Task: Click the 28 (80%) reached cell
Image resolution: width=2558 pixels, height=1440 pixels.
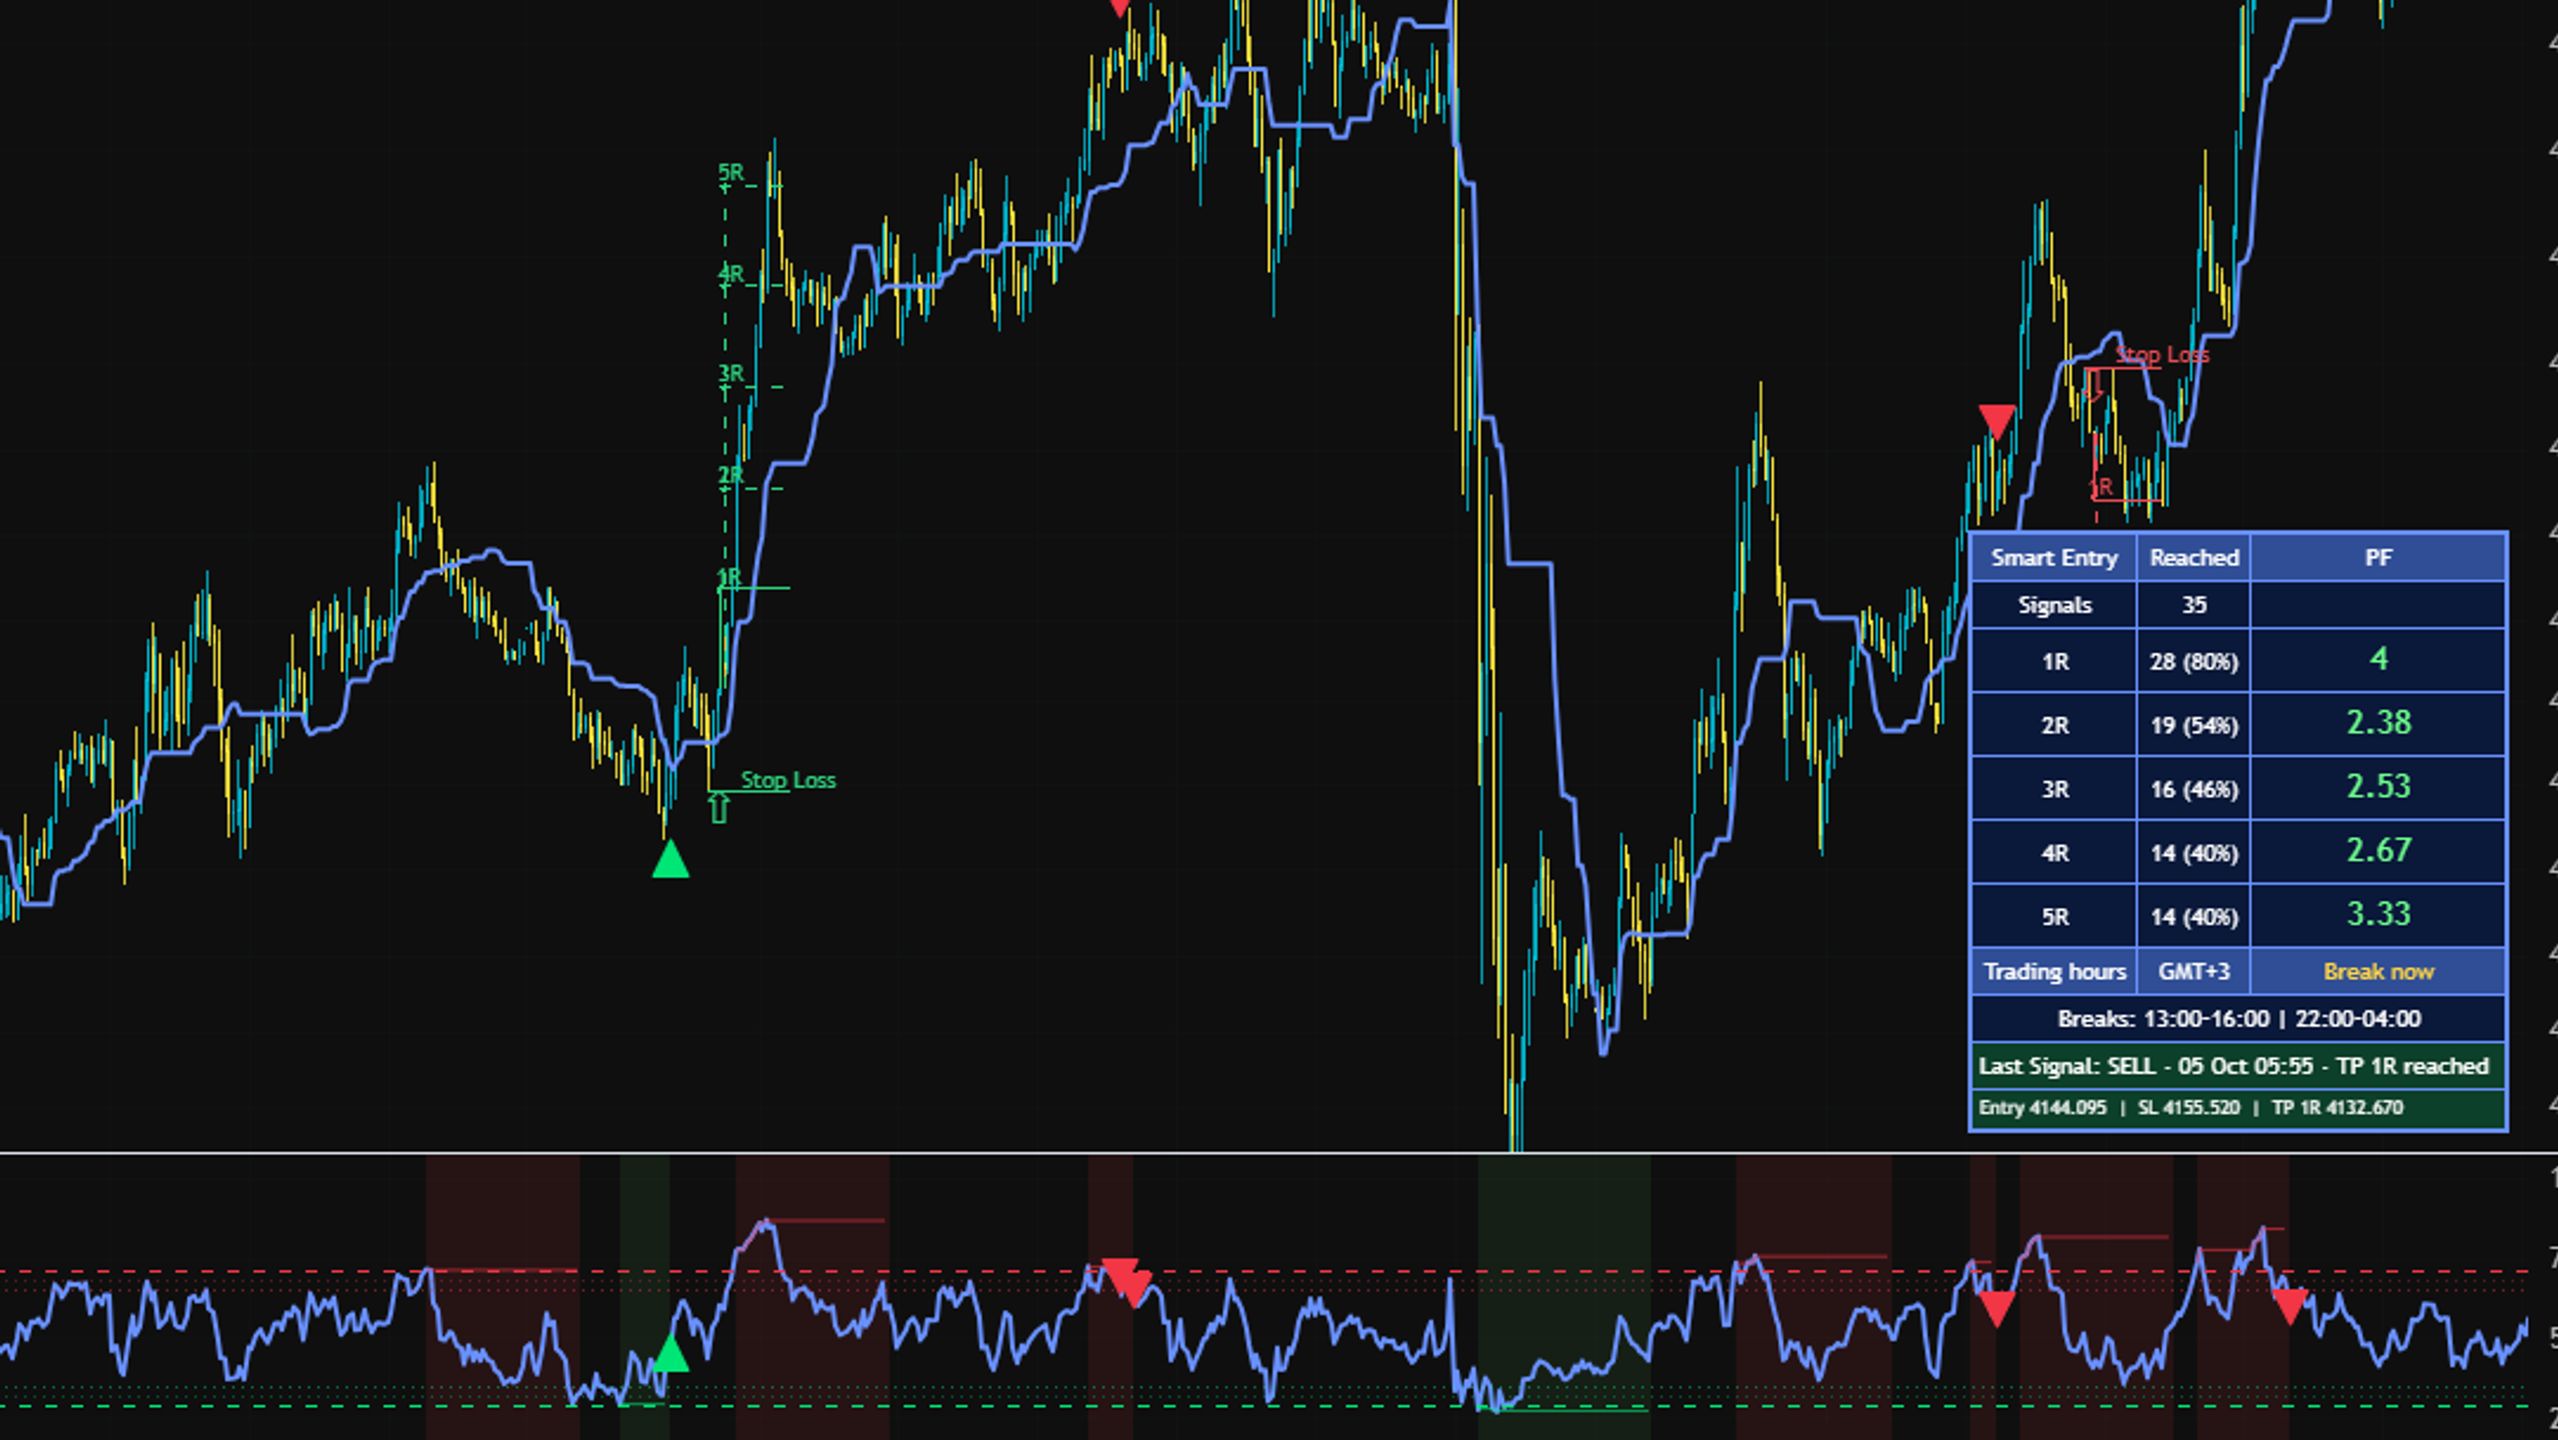Action: click(2194, 662)
